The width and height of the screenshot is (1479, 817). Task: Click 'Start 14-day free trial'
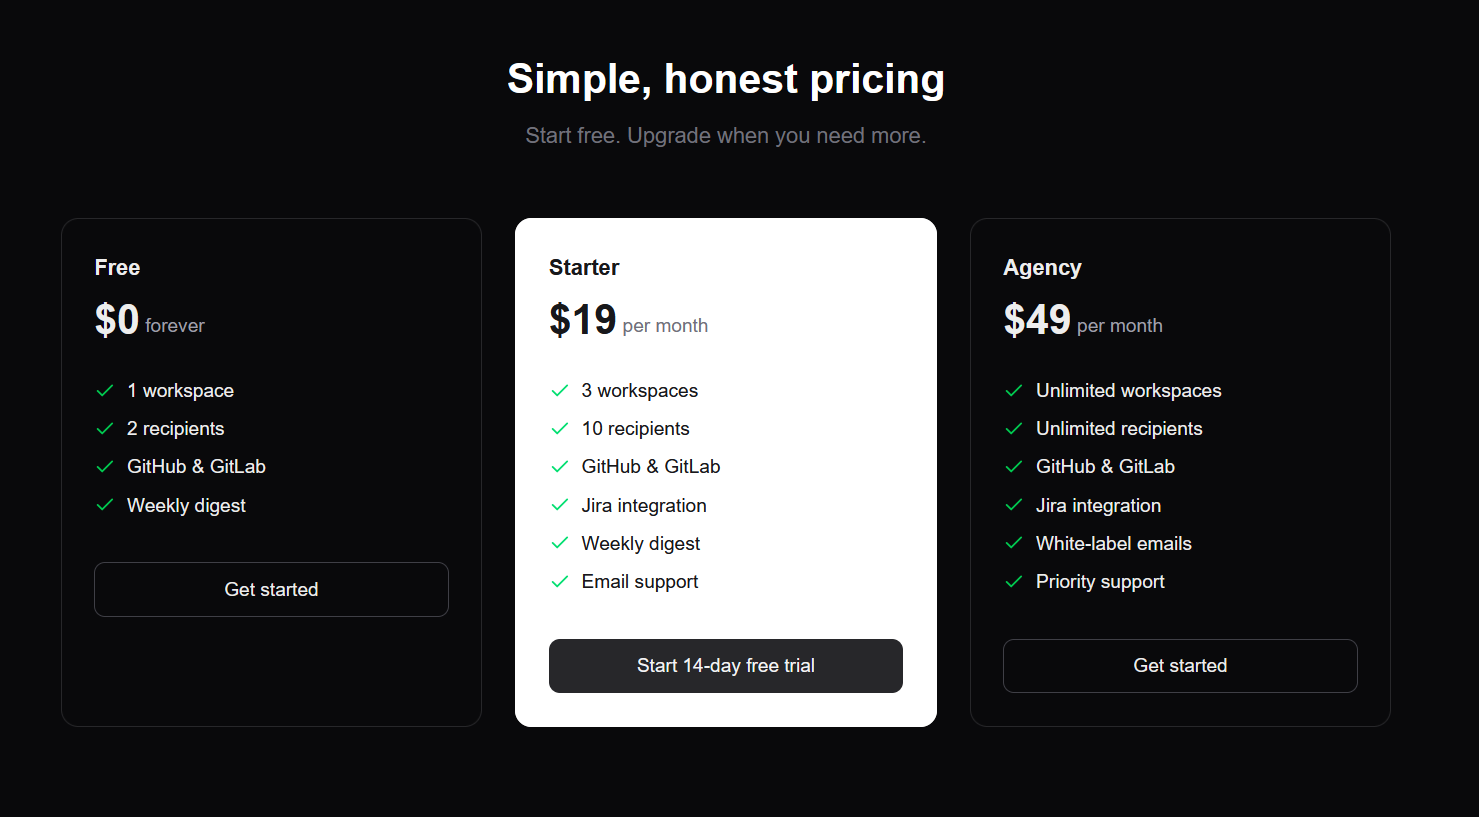pyautogui.click(x=725, y=665)
